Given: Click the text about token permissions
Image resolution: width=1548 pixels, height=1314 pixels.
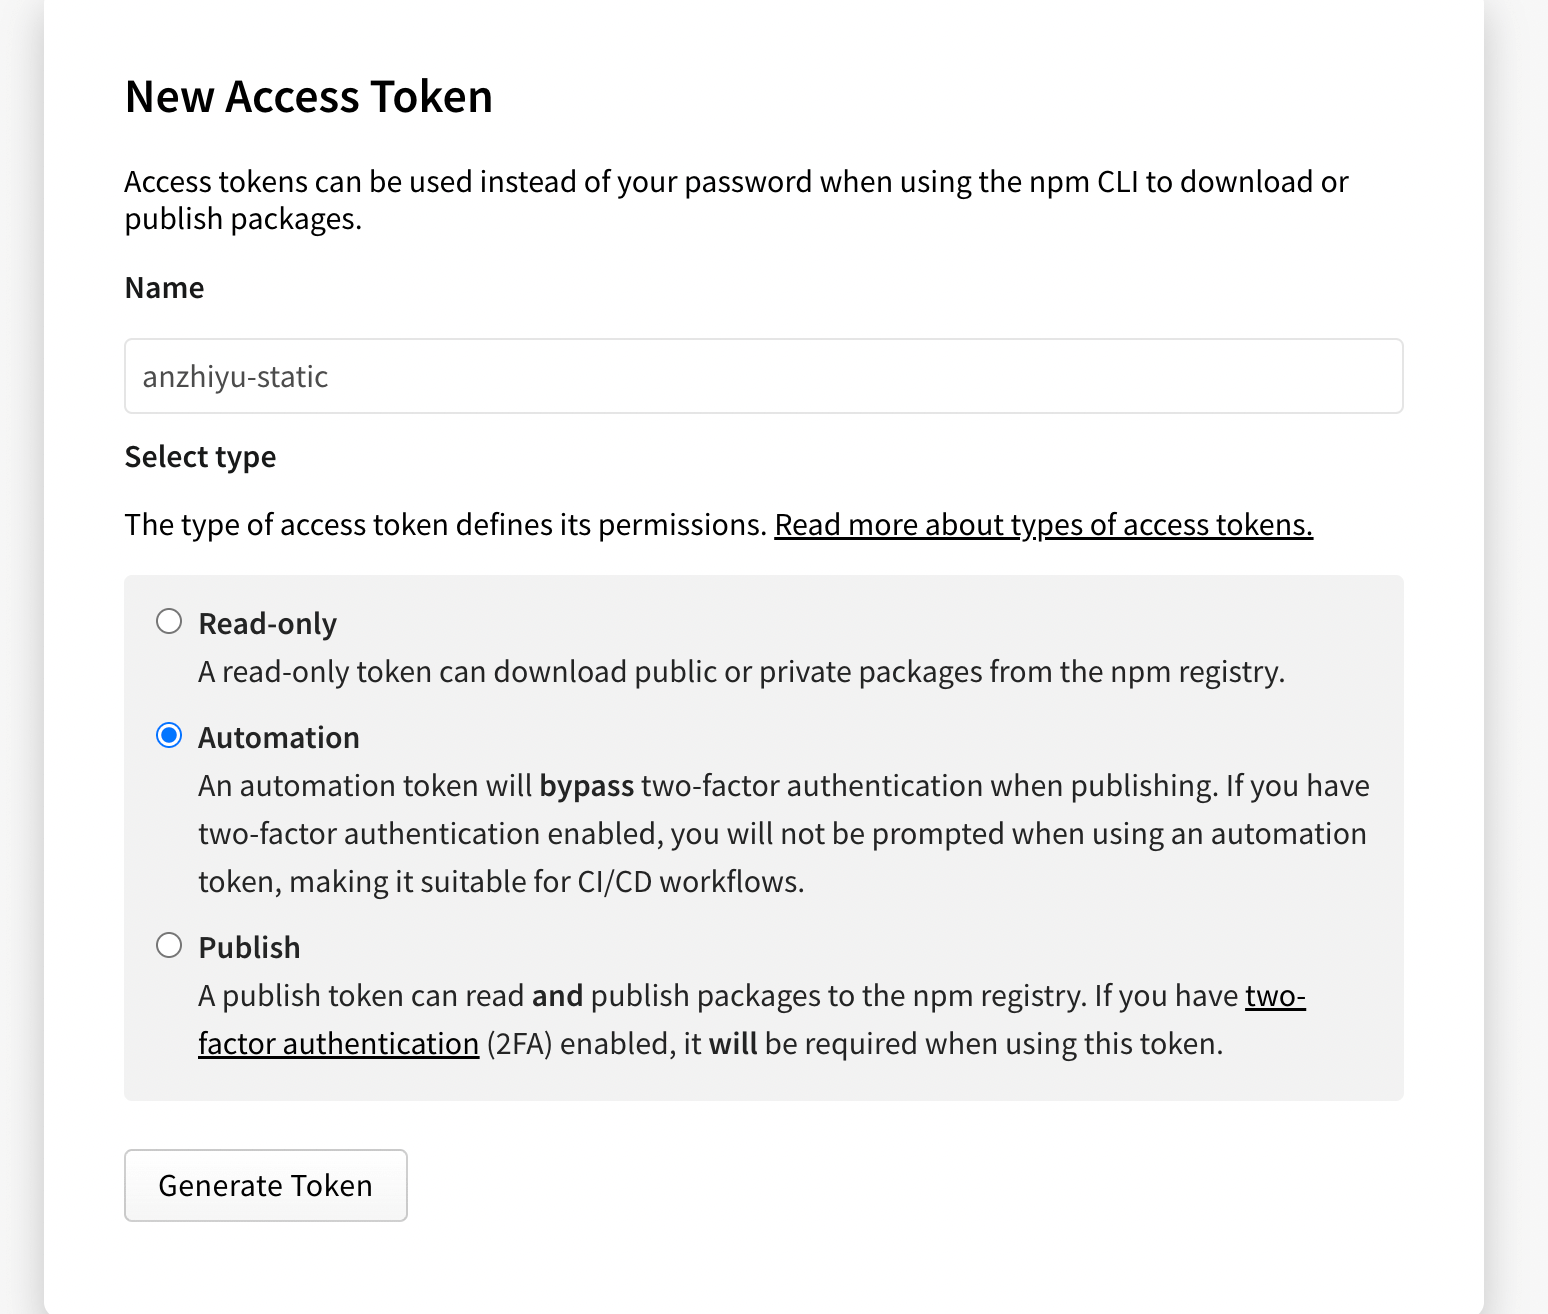Looking at the screenshot, I should (445, 524).
